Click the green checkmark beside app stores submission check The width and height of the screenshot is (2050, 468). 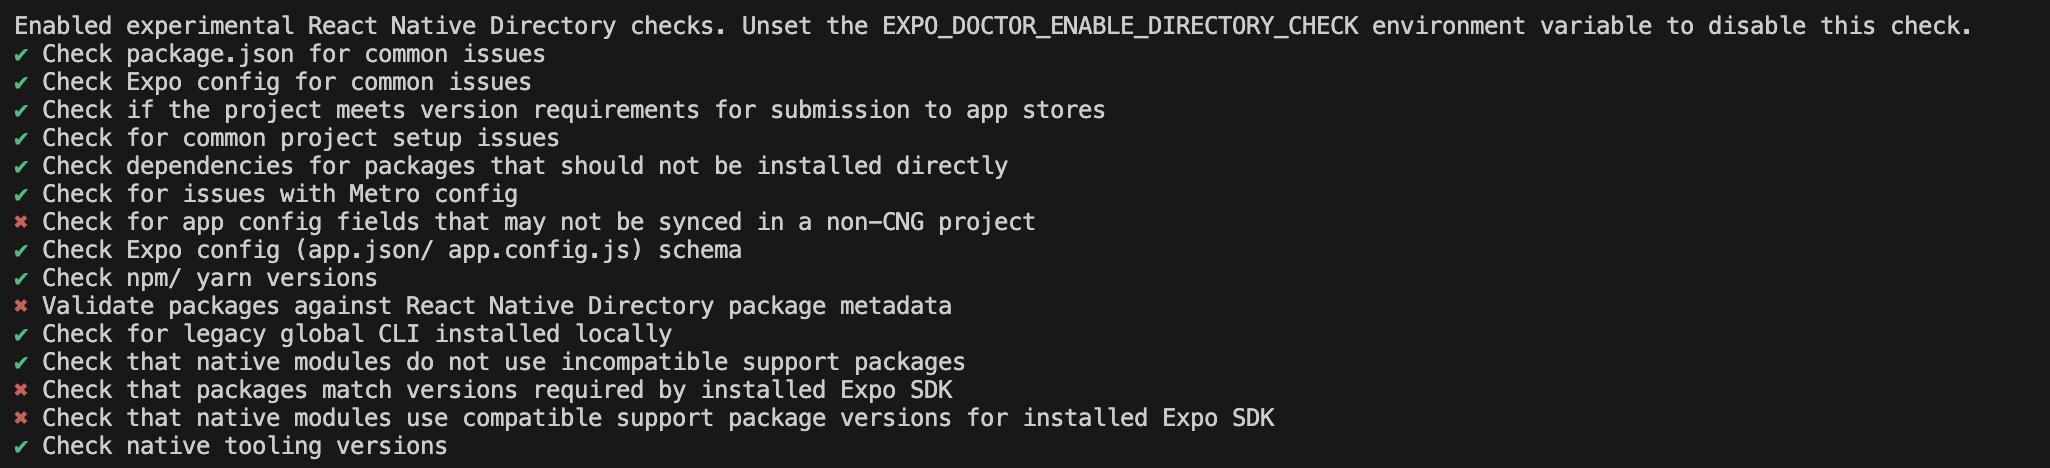click(21, 110)
